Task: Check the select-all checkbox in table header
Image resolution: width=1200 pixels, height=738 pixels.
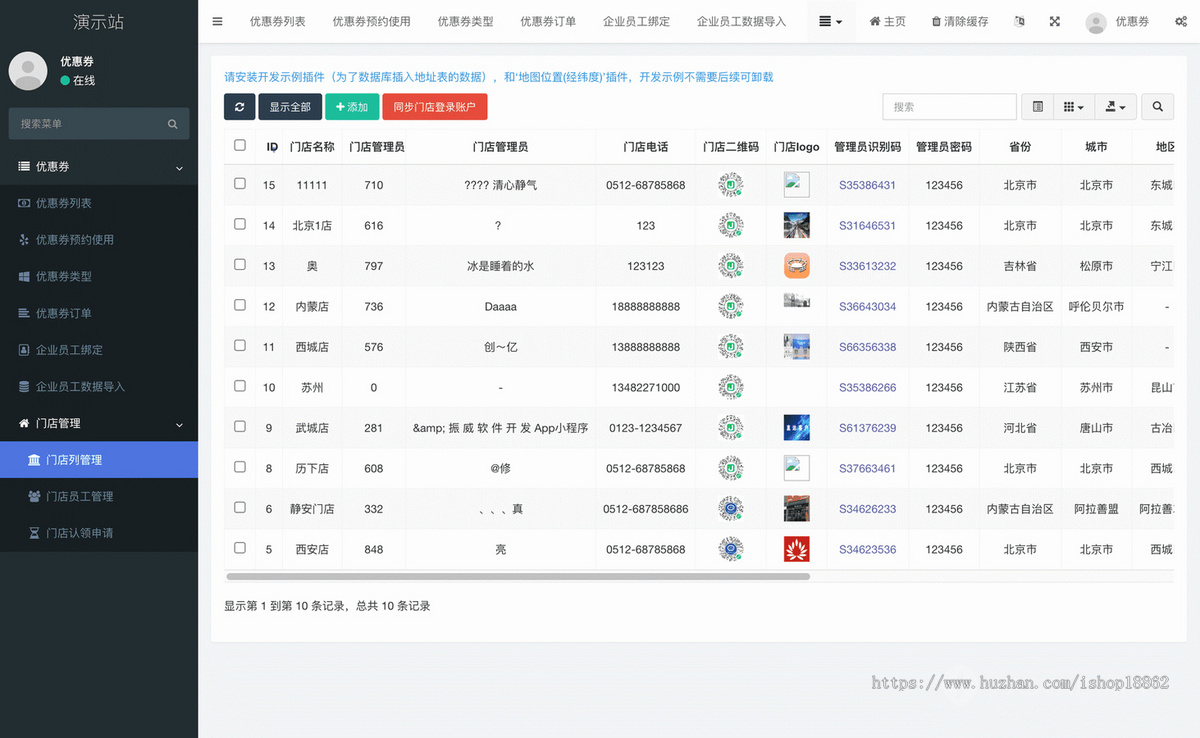Action: 240,145
